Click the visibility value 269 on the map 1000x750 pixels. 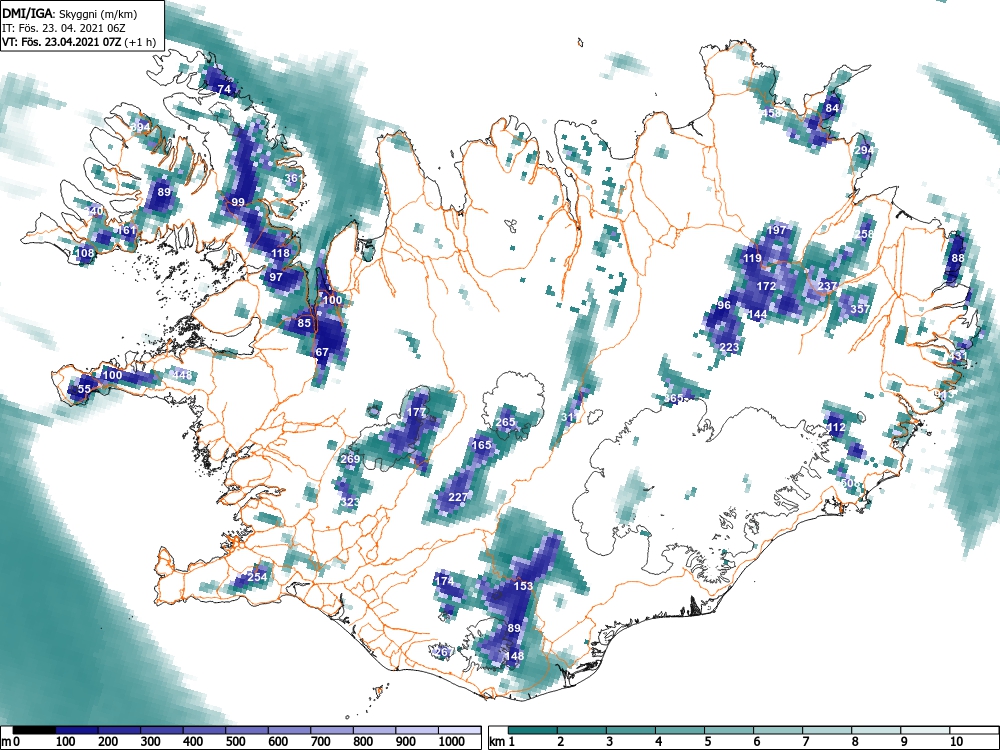pyautogui.click(x=350, y=459)
